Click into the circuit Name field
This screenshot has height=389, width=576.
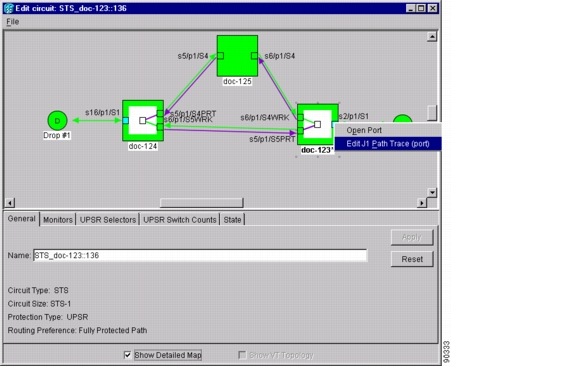(x=200, y=255)
